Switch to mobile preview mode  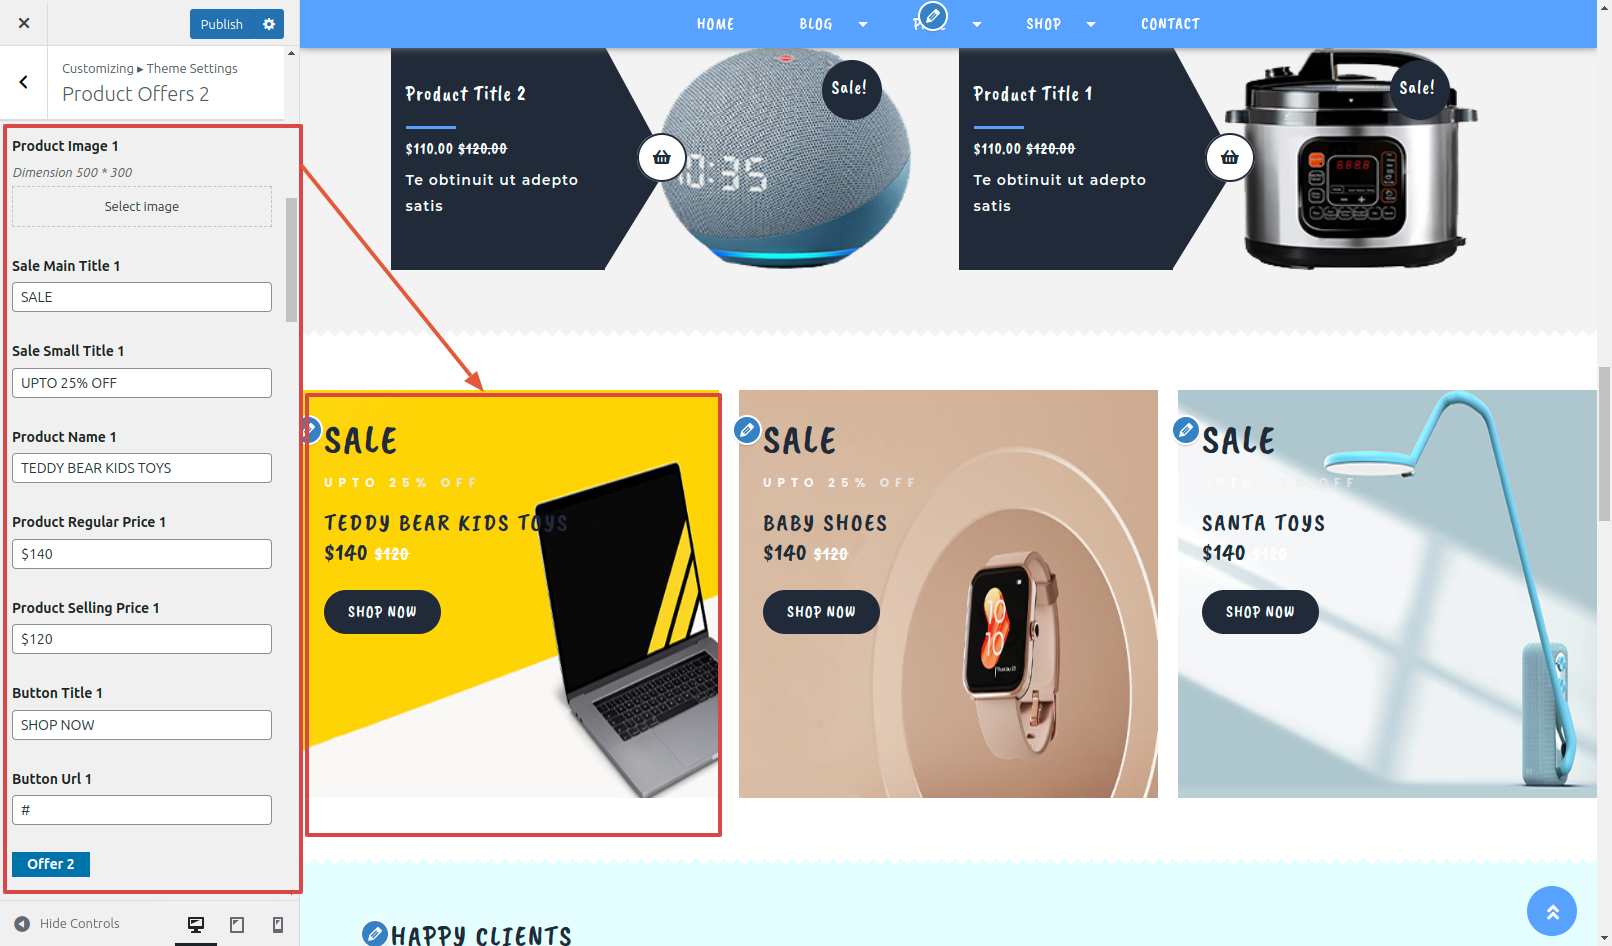pyautogui.click(x=278, y=925)
